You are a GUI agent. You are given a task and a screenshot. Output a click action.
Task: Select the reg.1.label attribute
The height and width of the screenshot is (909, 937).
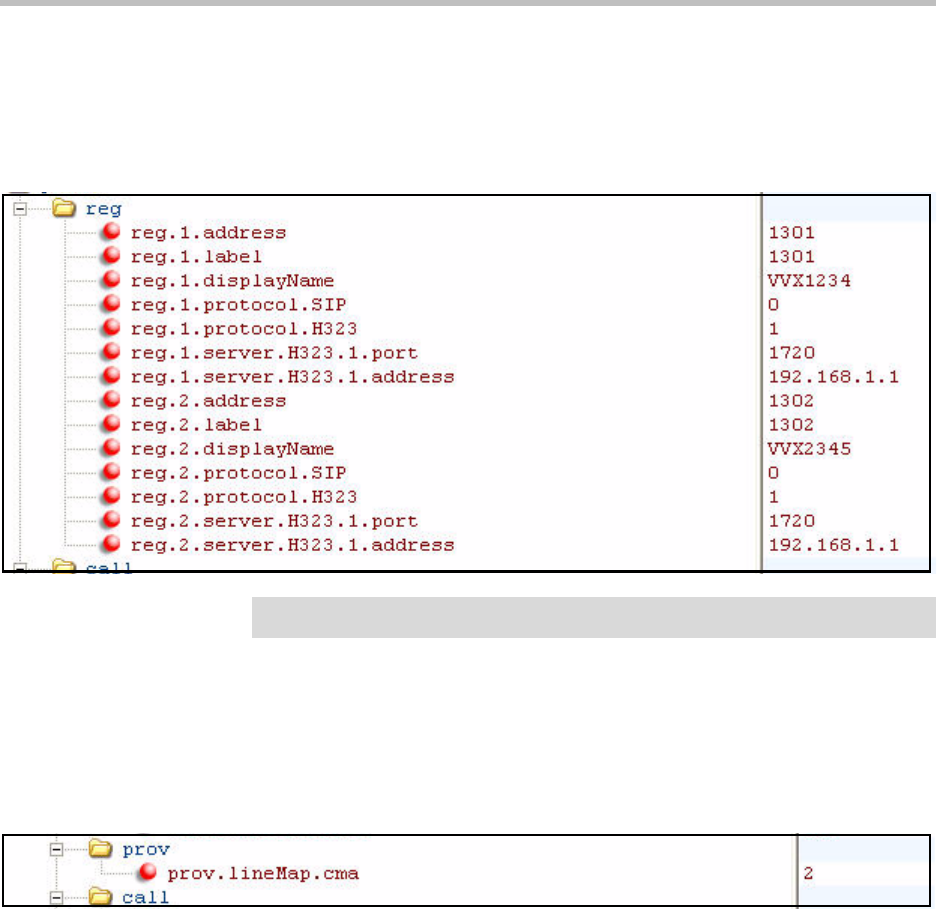click(x=196, y=257)
